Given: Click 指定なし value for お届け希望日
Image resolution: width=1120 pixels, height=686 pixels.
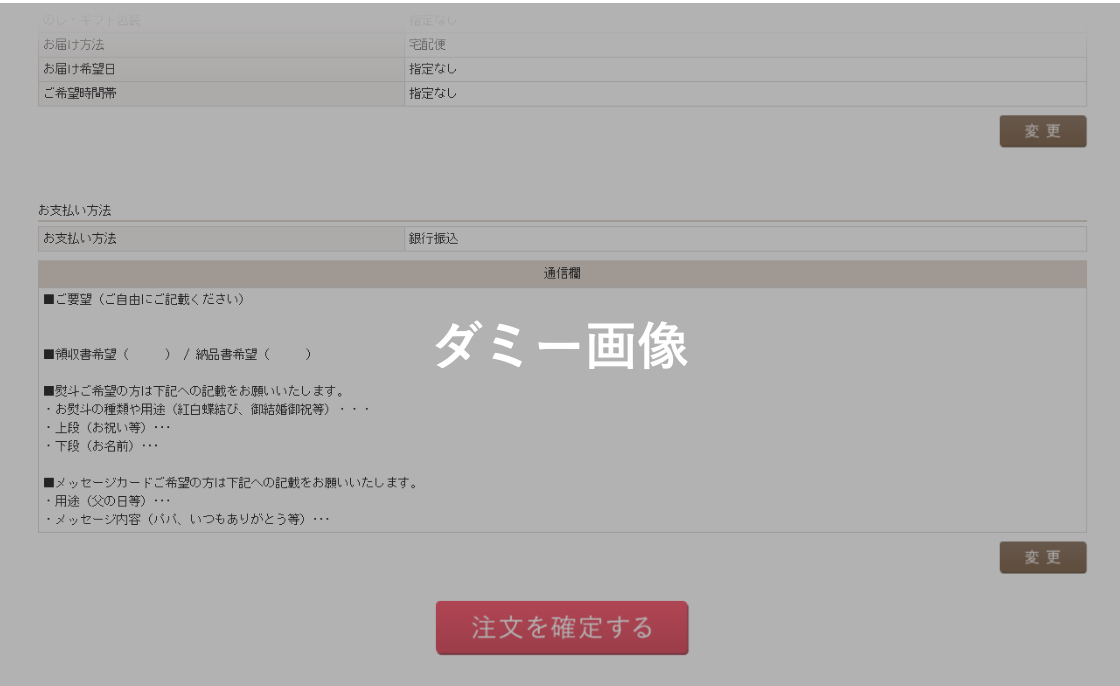Looking at the screenshot, I should [x=432, y=69].
